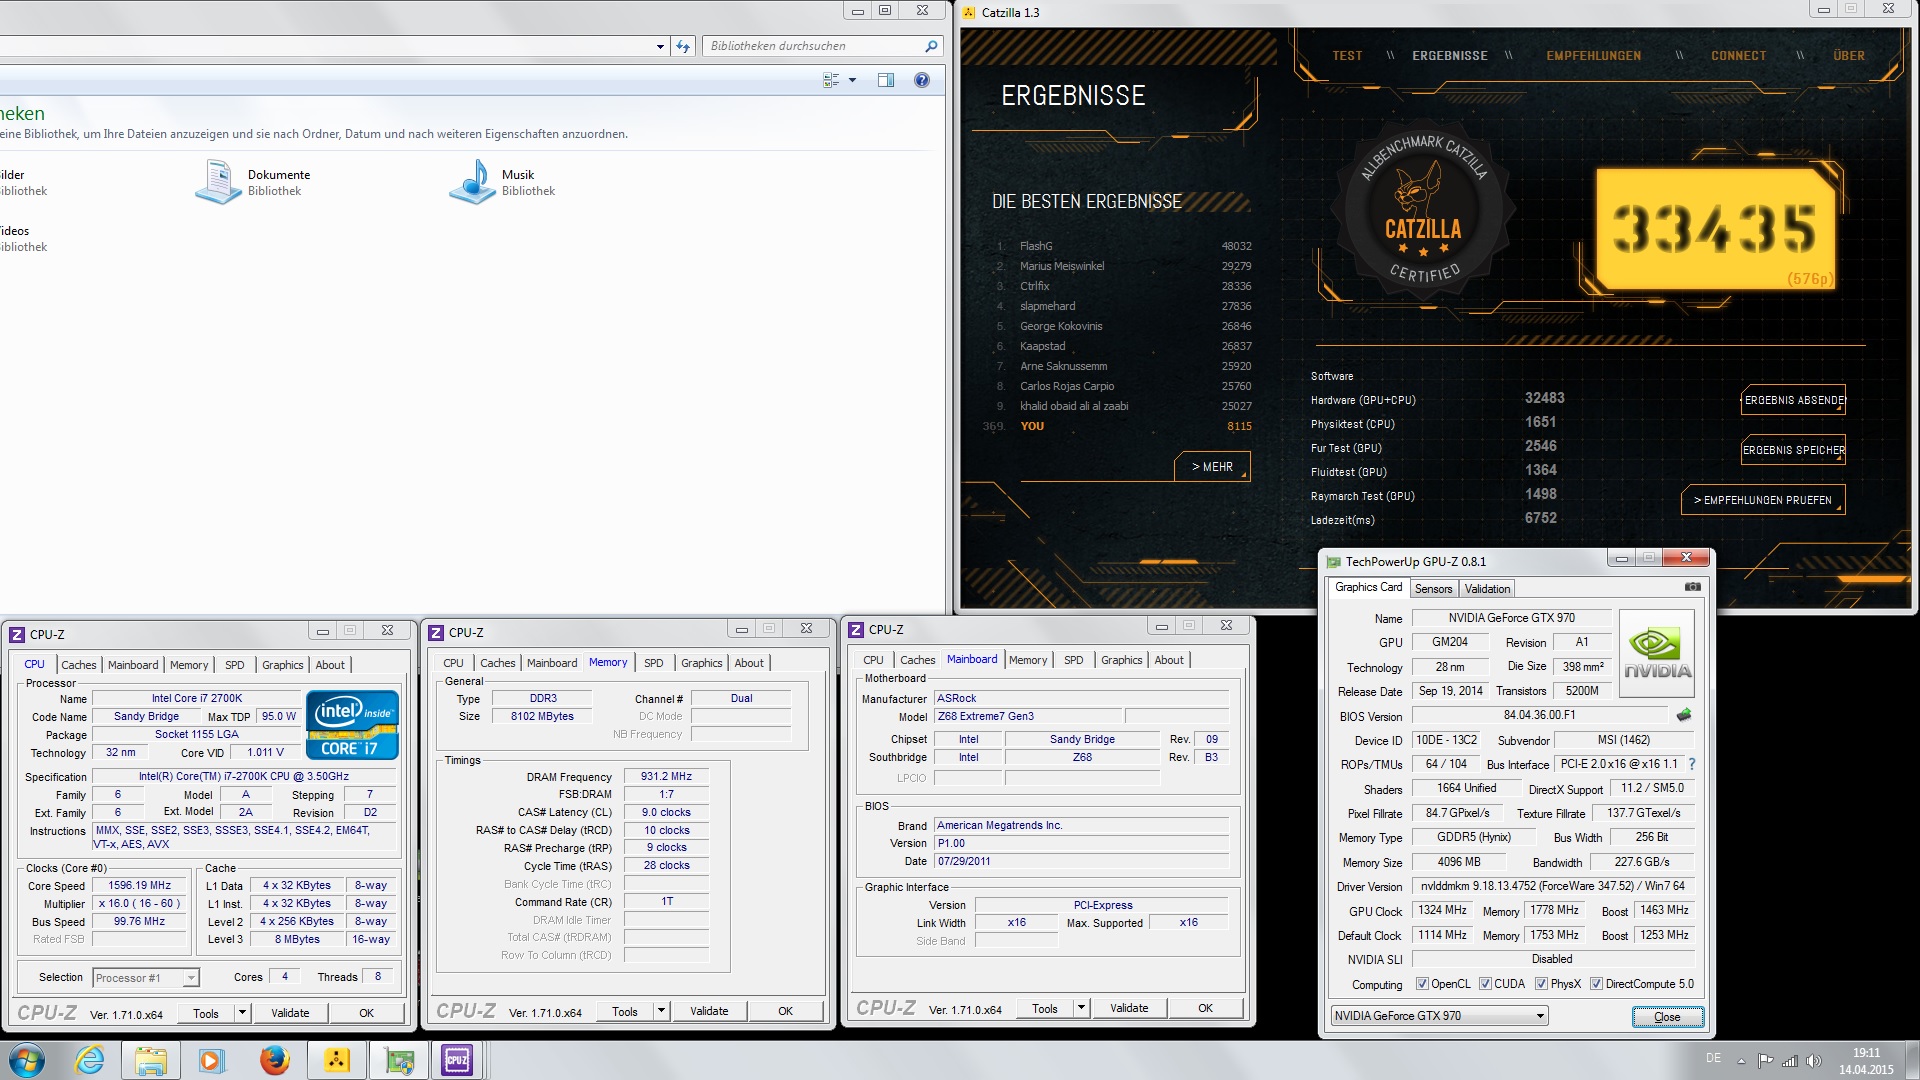Switch to Catzilla taskbar icon

[337, 1060]
